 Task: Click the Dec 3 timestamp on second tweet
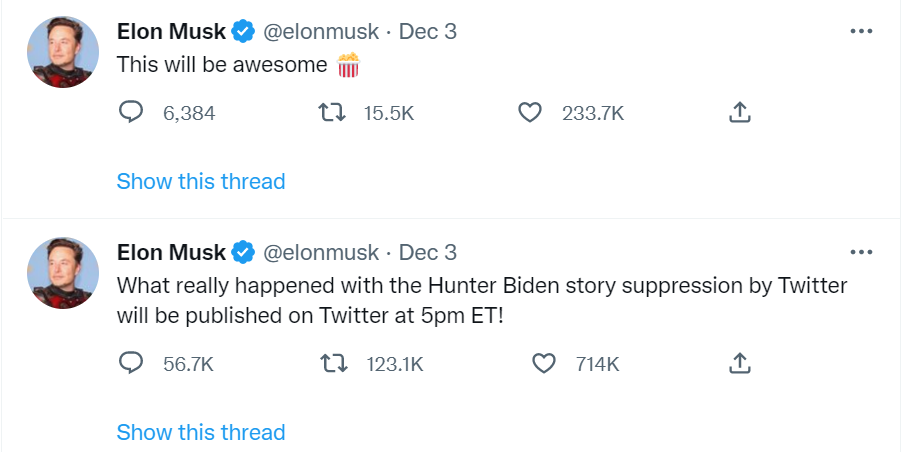[x=428, y=252]
